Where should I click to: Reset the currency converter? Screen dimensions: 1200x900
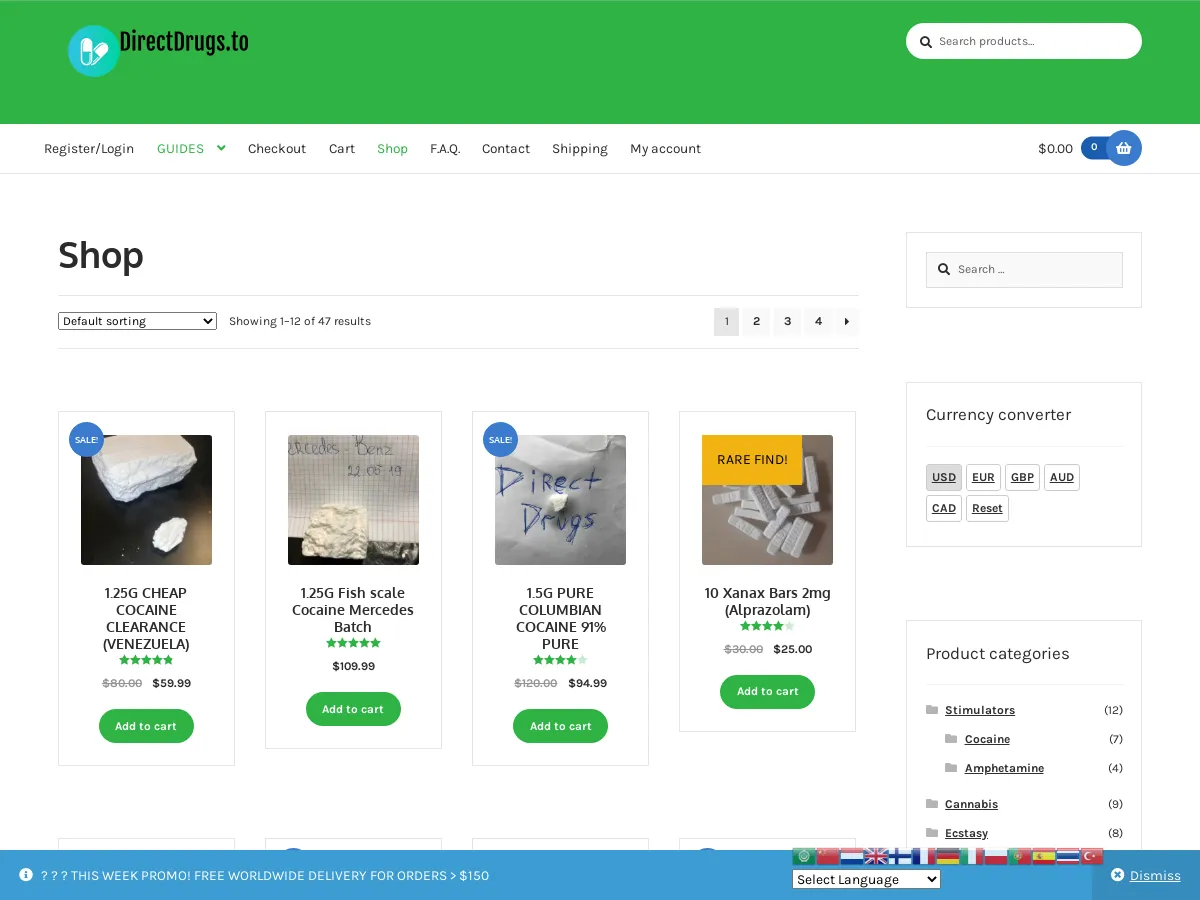pos(987,508)
